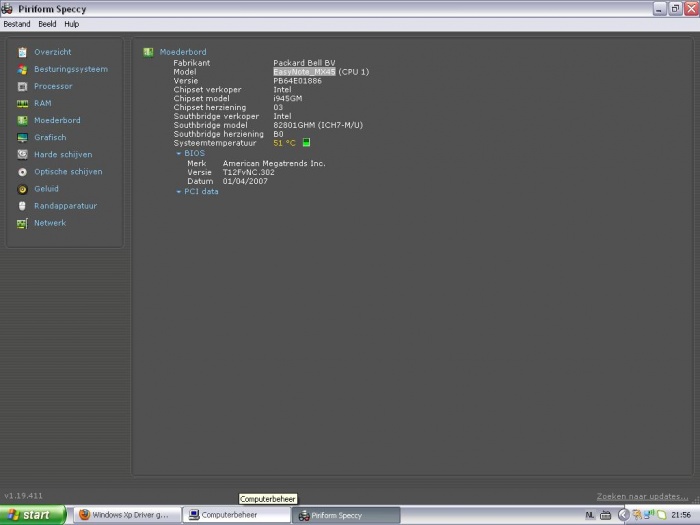Show Netwerk details

pos(50,223)
